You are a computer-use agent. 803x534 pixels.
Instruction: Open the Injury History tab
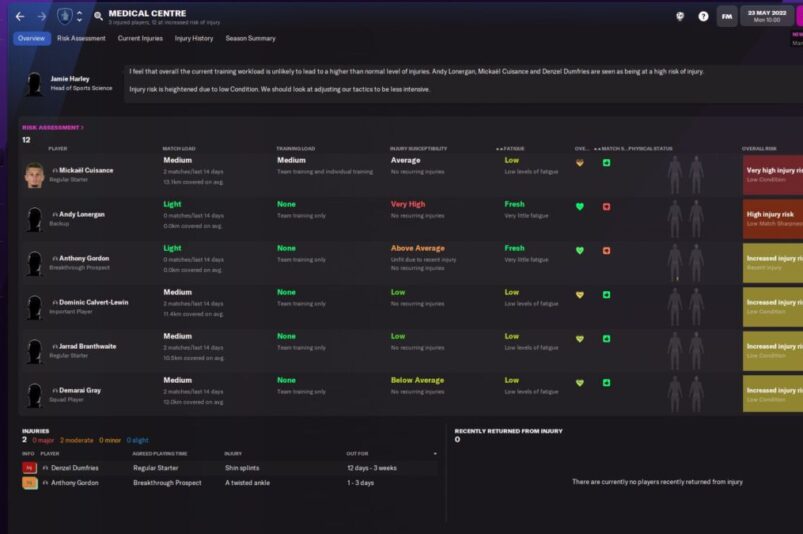tap(194, 38)
